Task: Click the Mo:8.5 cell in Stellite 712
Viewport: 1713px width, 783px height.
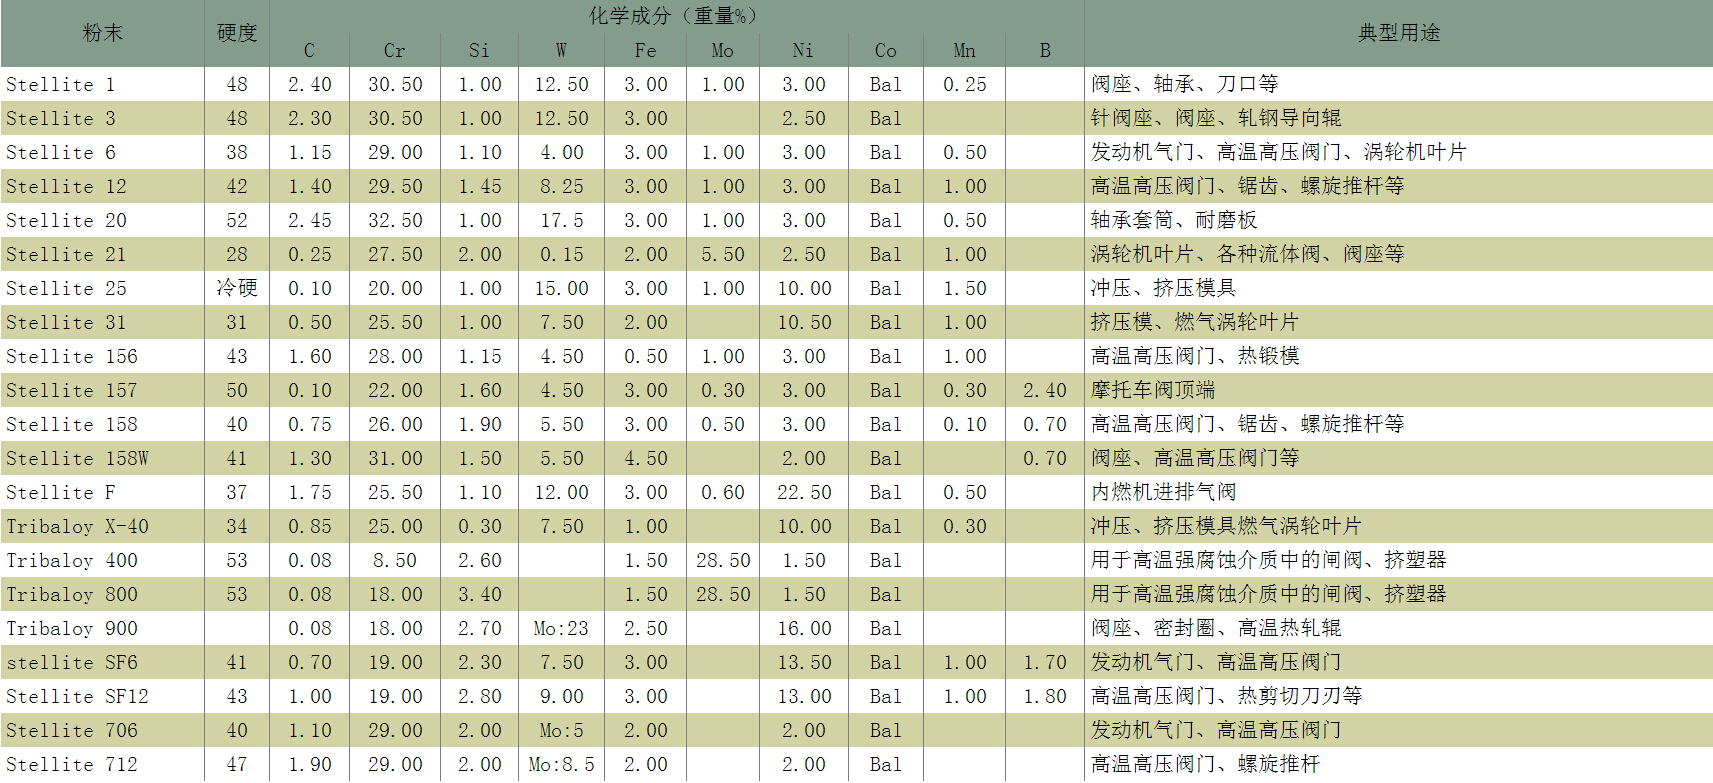Action: coord(561,765)
